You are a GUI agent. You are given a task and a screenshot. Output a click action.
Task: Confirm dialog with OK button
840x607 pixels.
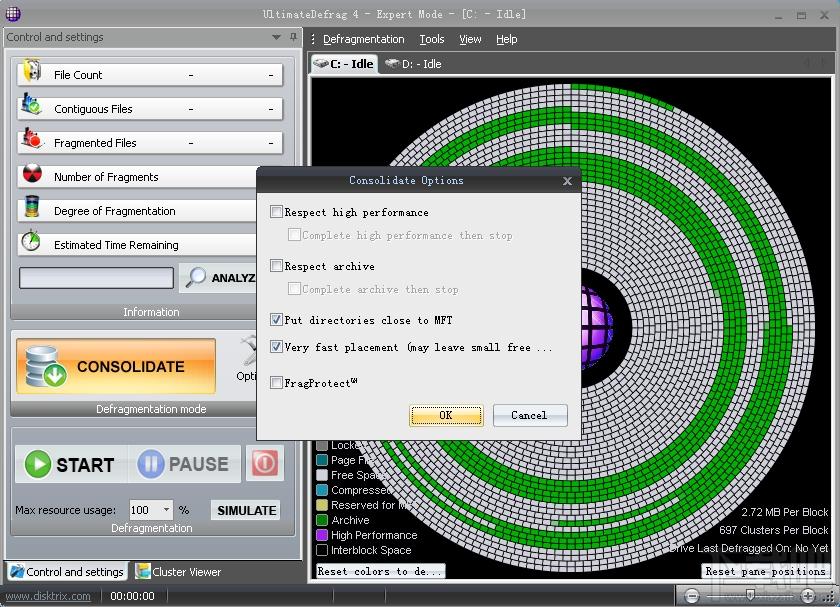click(446, 415)
